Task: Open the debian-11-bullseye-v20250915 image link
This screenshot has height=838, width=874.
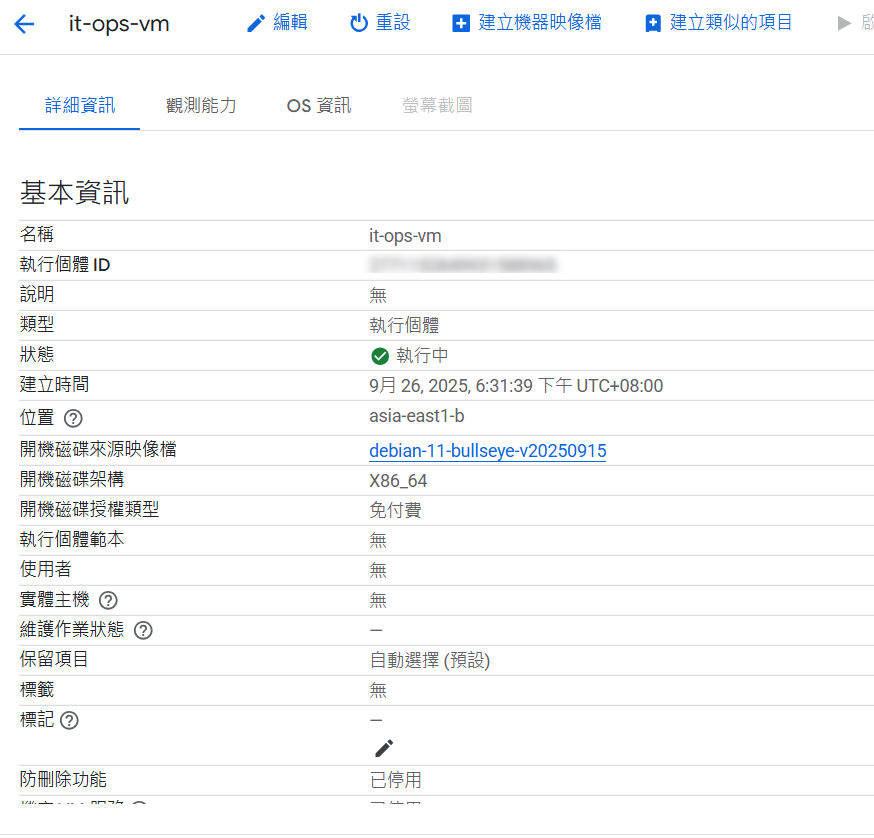Action: pyautogui.click(x=488, y=451)
